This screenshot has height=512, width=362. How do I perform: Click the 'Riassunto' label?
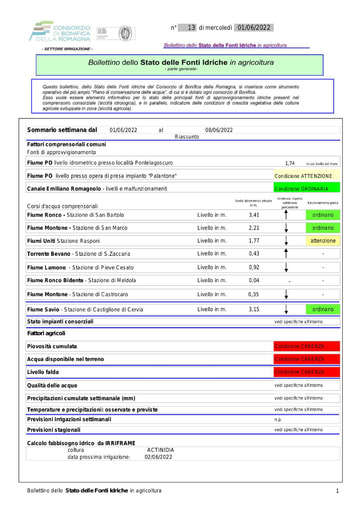187,137
